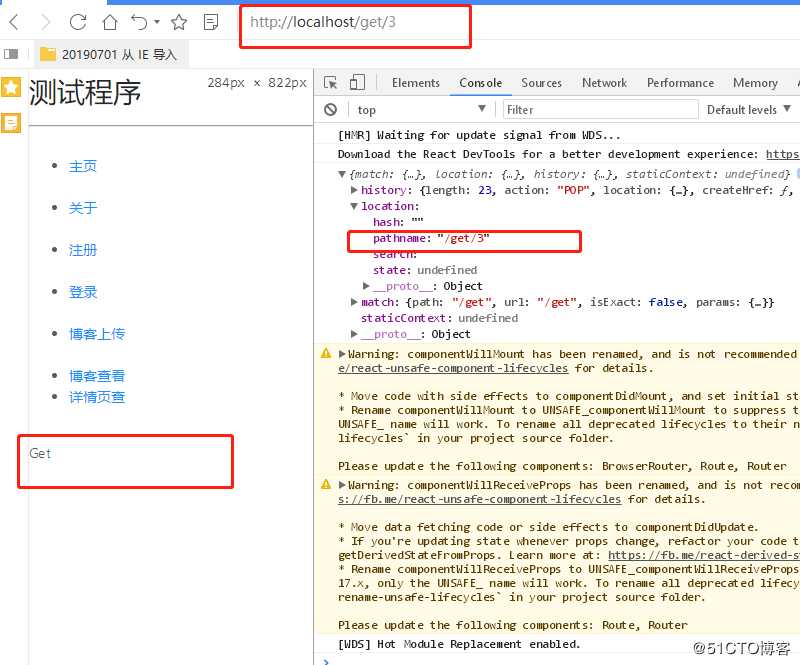
Task: Go to browser home page icon
Action: tap(110, 22)
